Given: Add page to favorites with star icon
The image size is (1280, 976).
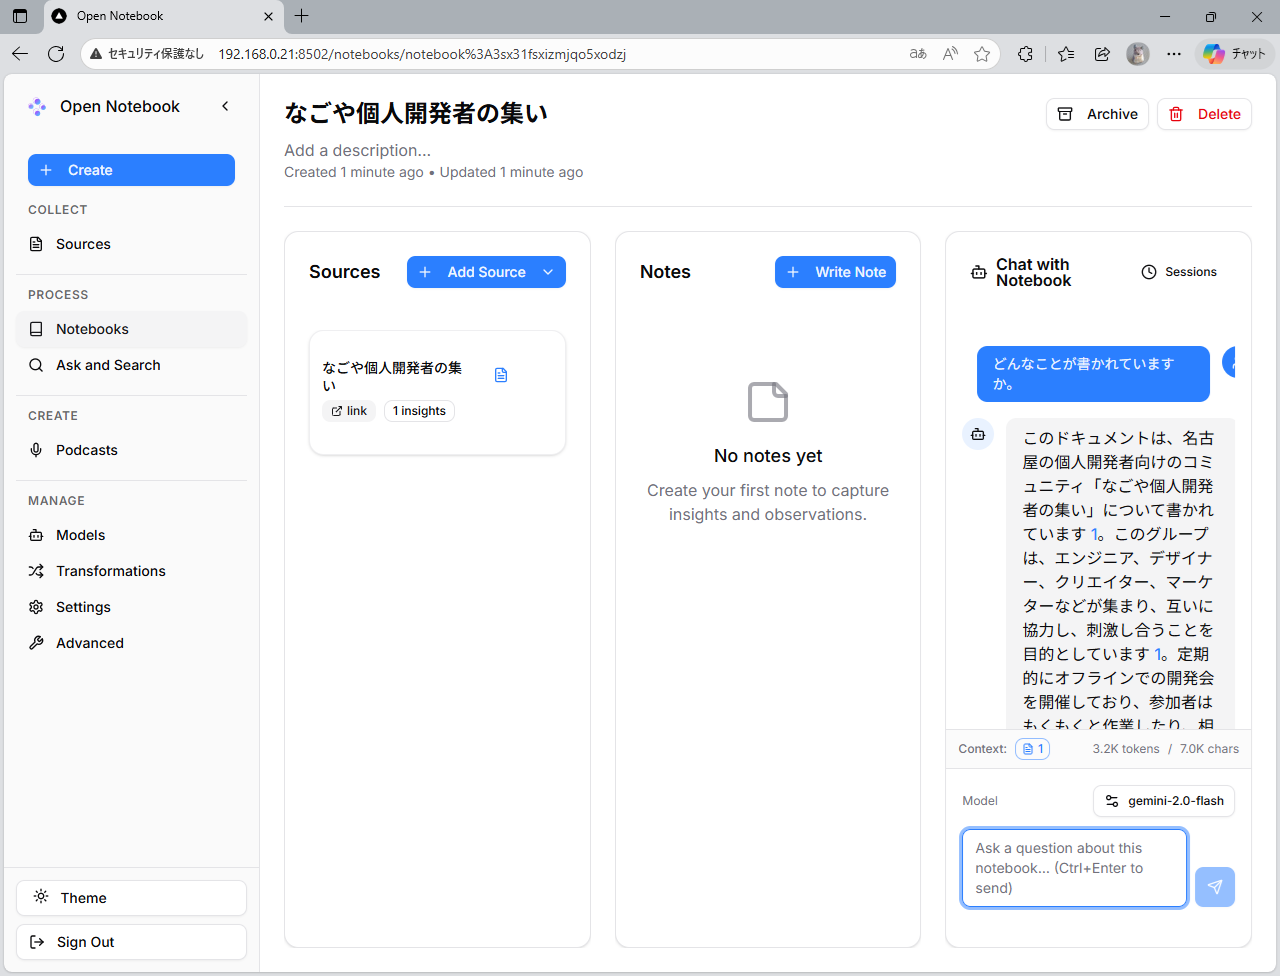Looking at the screenshot, I should click(x=982, y=54).
